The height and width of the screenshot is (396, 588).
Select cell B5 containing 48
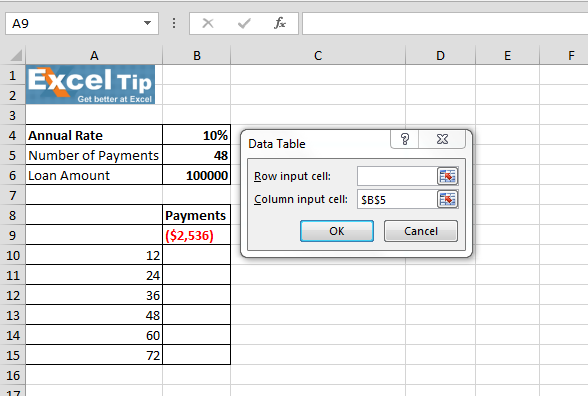pos(196,155)
